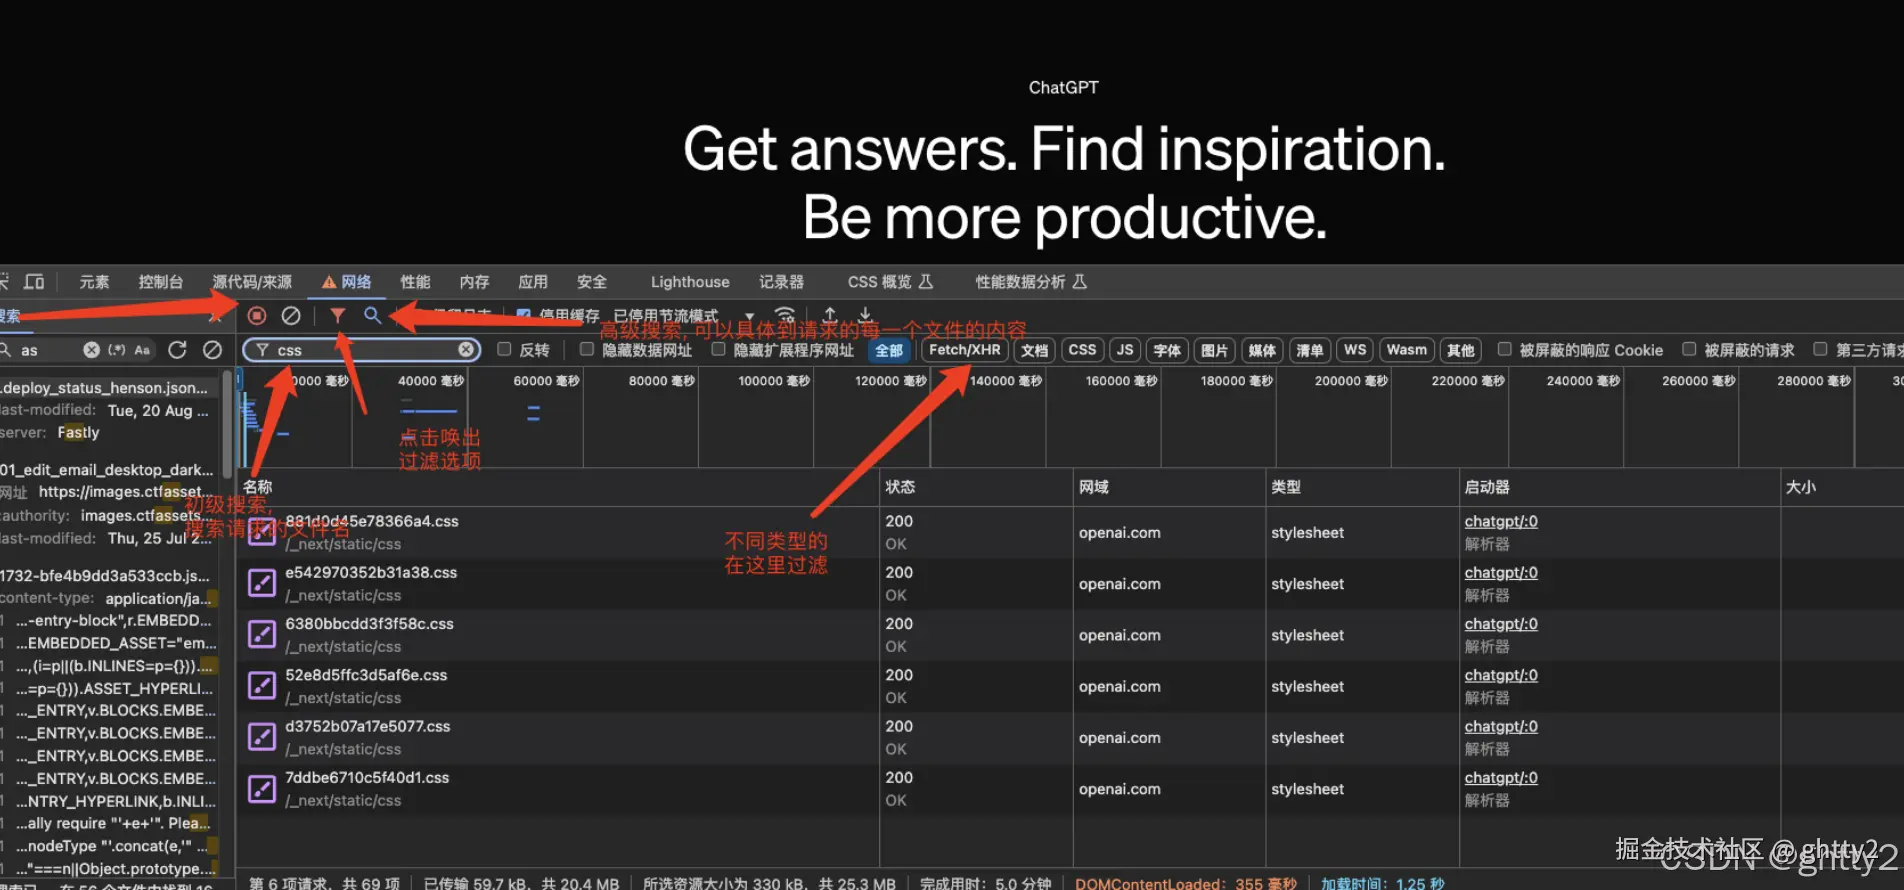
Task: Filter by 清单 type
Action: pyautogui.click(x=1310, y=350)
